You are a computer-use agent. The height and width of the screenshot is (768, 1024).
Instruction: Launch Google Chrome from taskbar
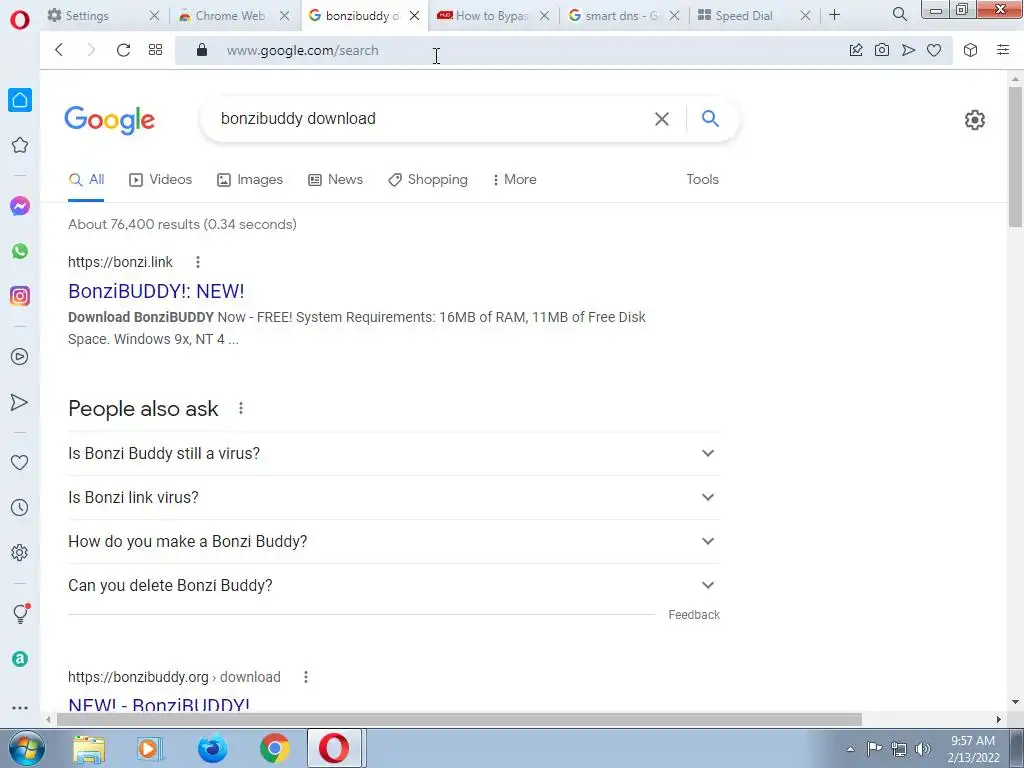tap(275, 749)
